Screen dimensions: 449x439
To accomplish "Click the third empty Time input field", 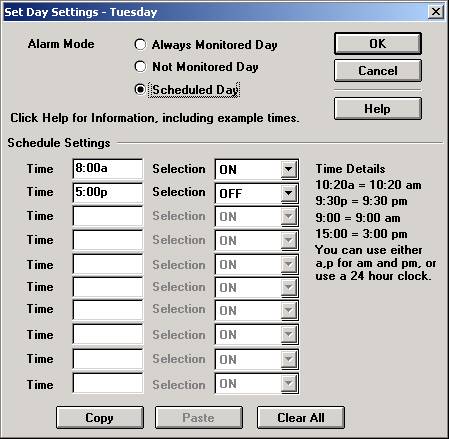I will point(108,216).
